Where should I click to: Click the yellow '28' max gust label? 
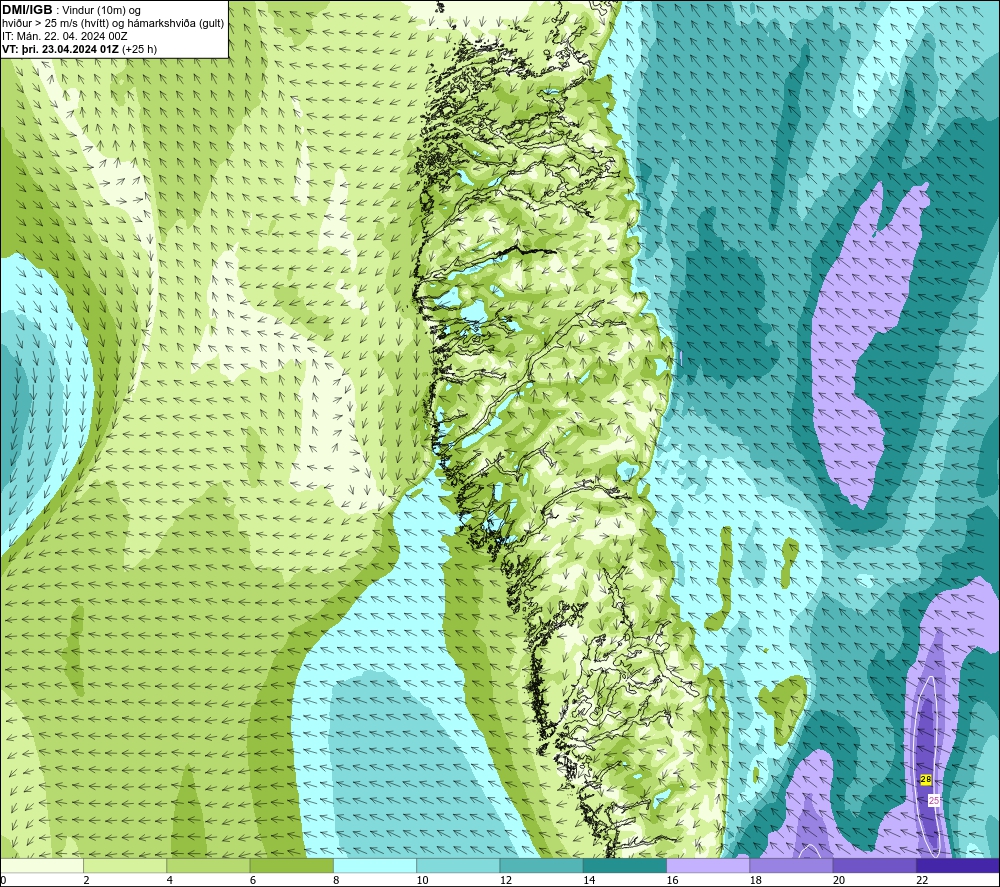(926, 779)
